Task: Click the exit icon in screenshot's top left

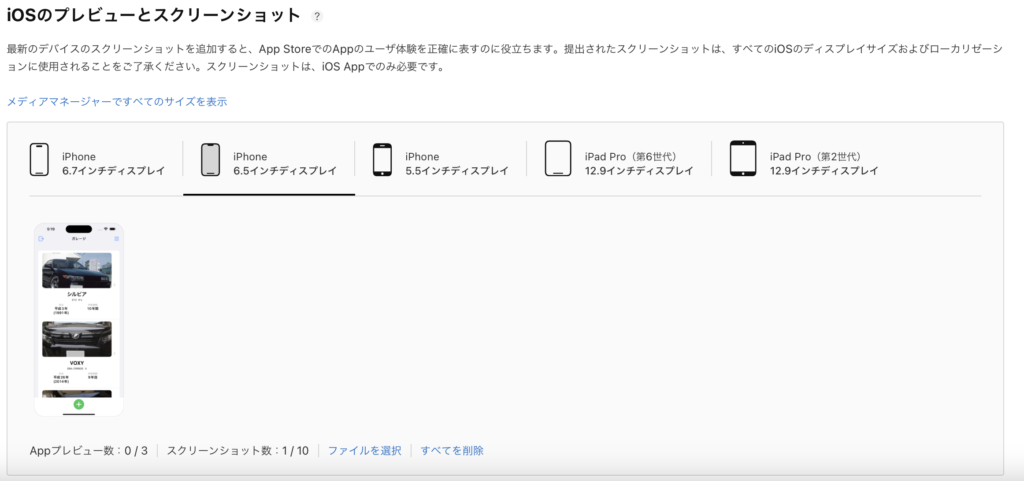Action: (x=41, y=239)
